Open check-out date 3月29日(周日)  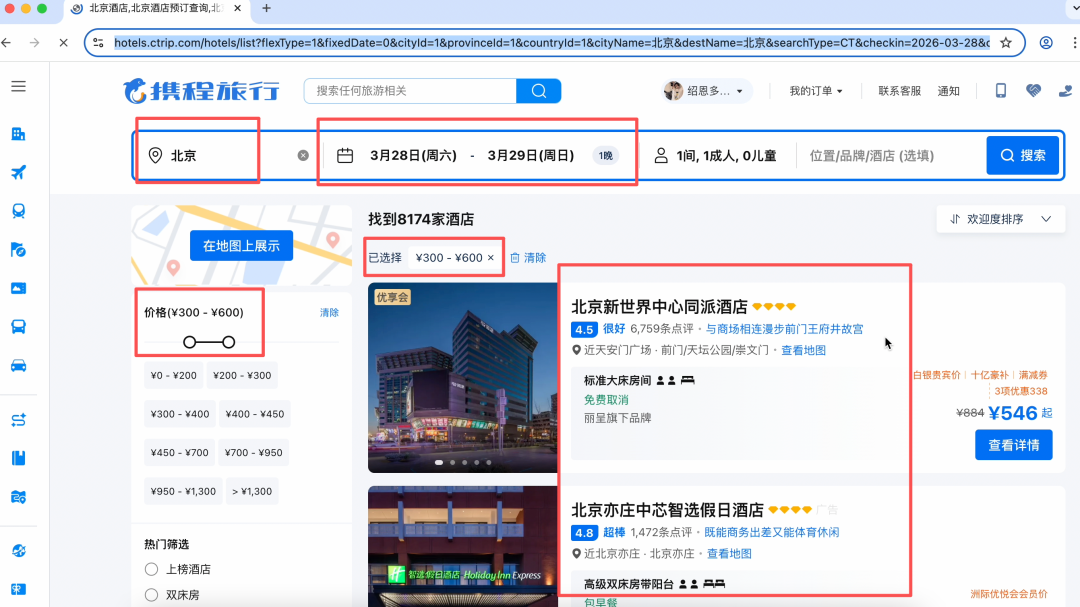click(x=530, y=156)
